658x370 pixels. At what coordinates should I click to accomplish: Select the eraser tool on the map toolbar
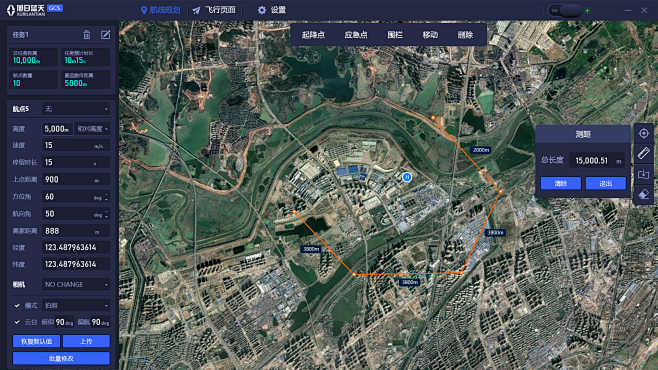(x=644, y=194)
